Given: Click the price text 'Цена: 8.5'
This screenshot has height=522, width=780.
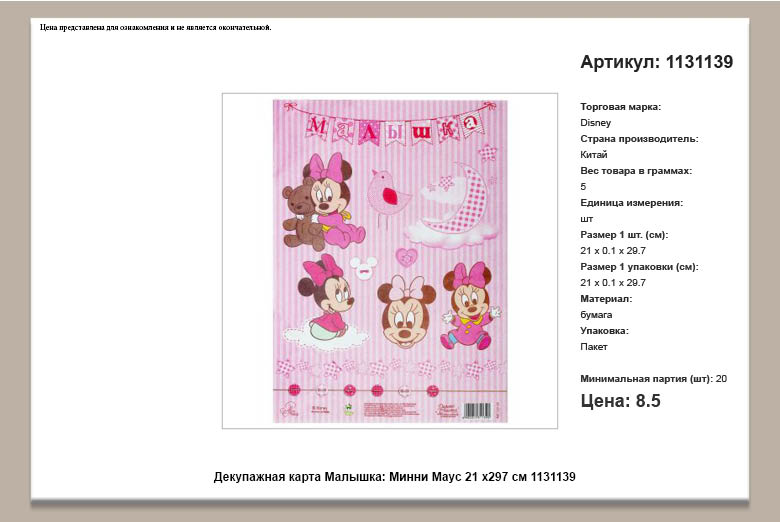Looking at the screenshot, I should point(620,401).
